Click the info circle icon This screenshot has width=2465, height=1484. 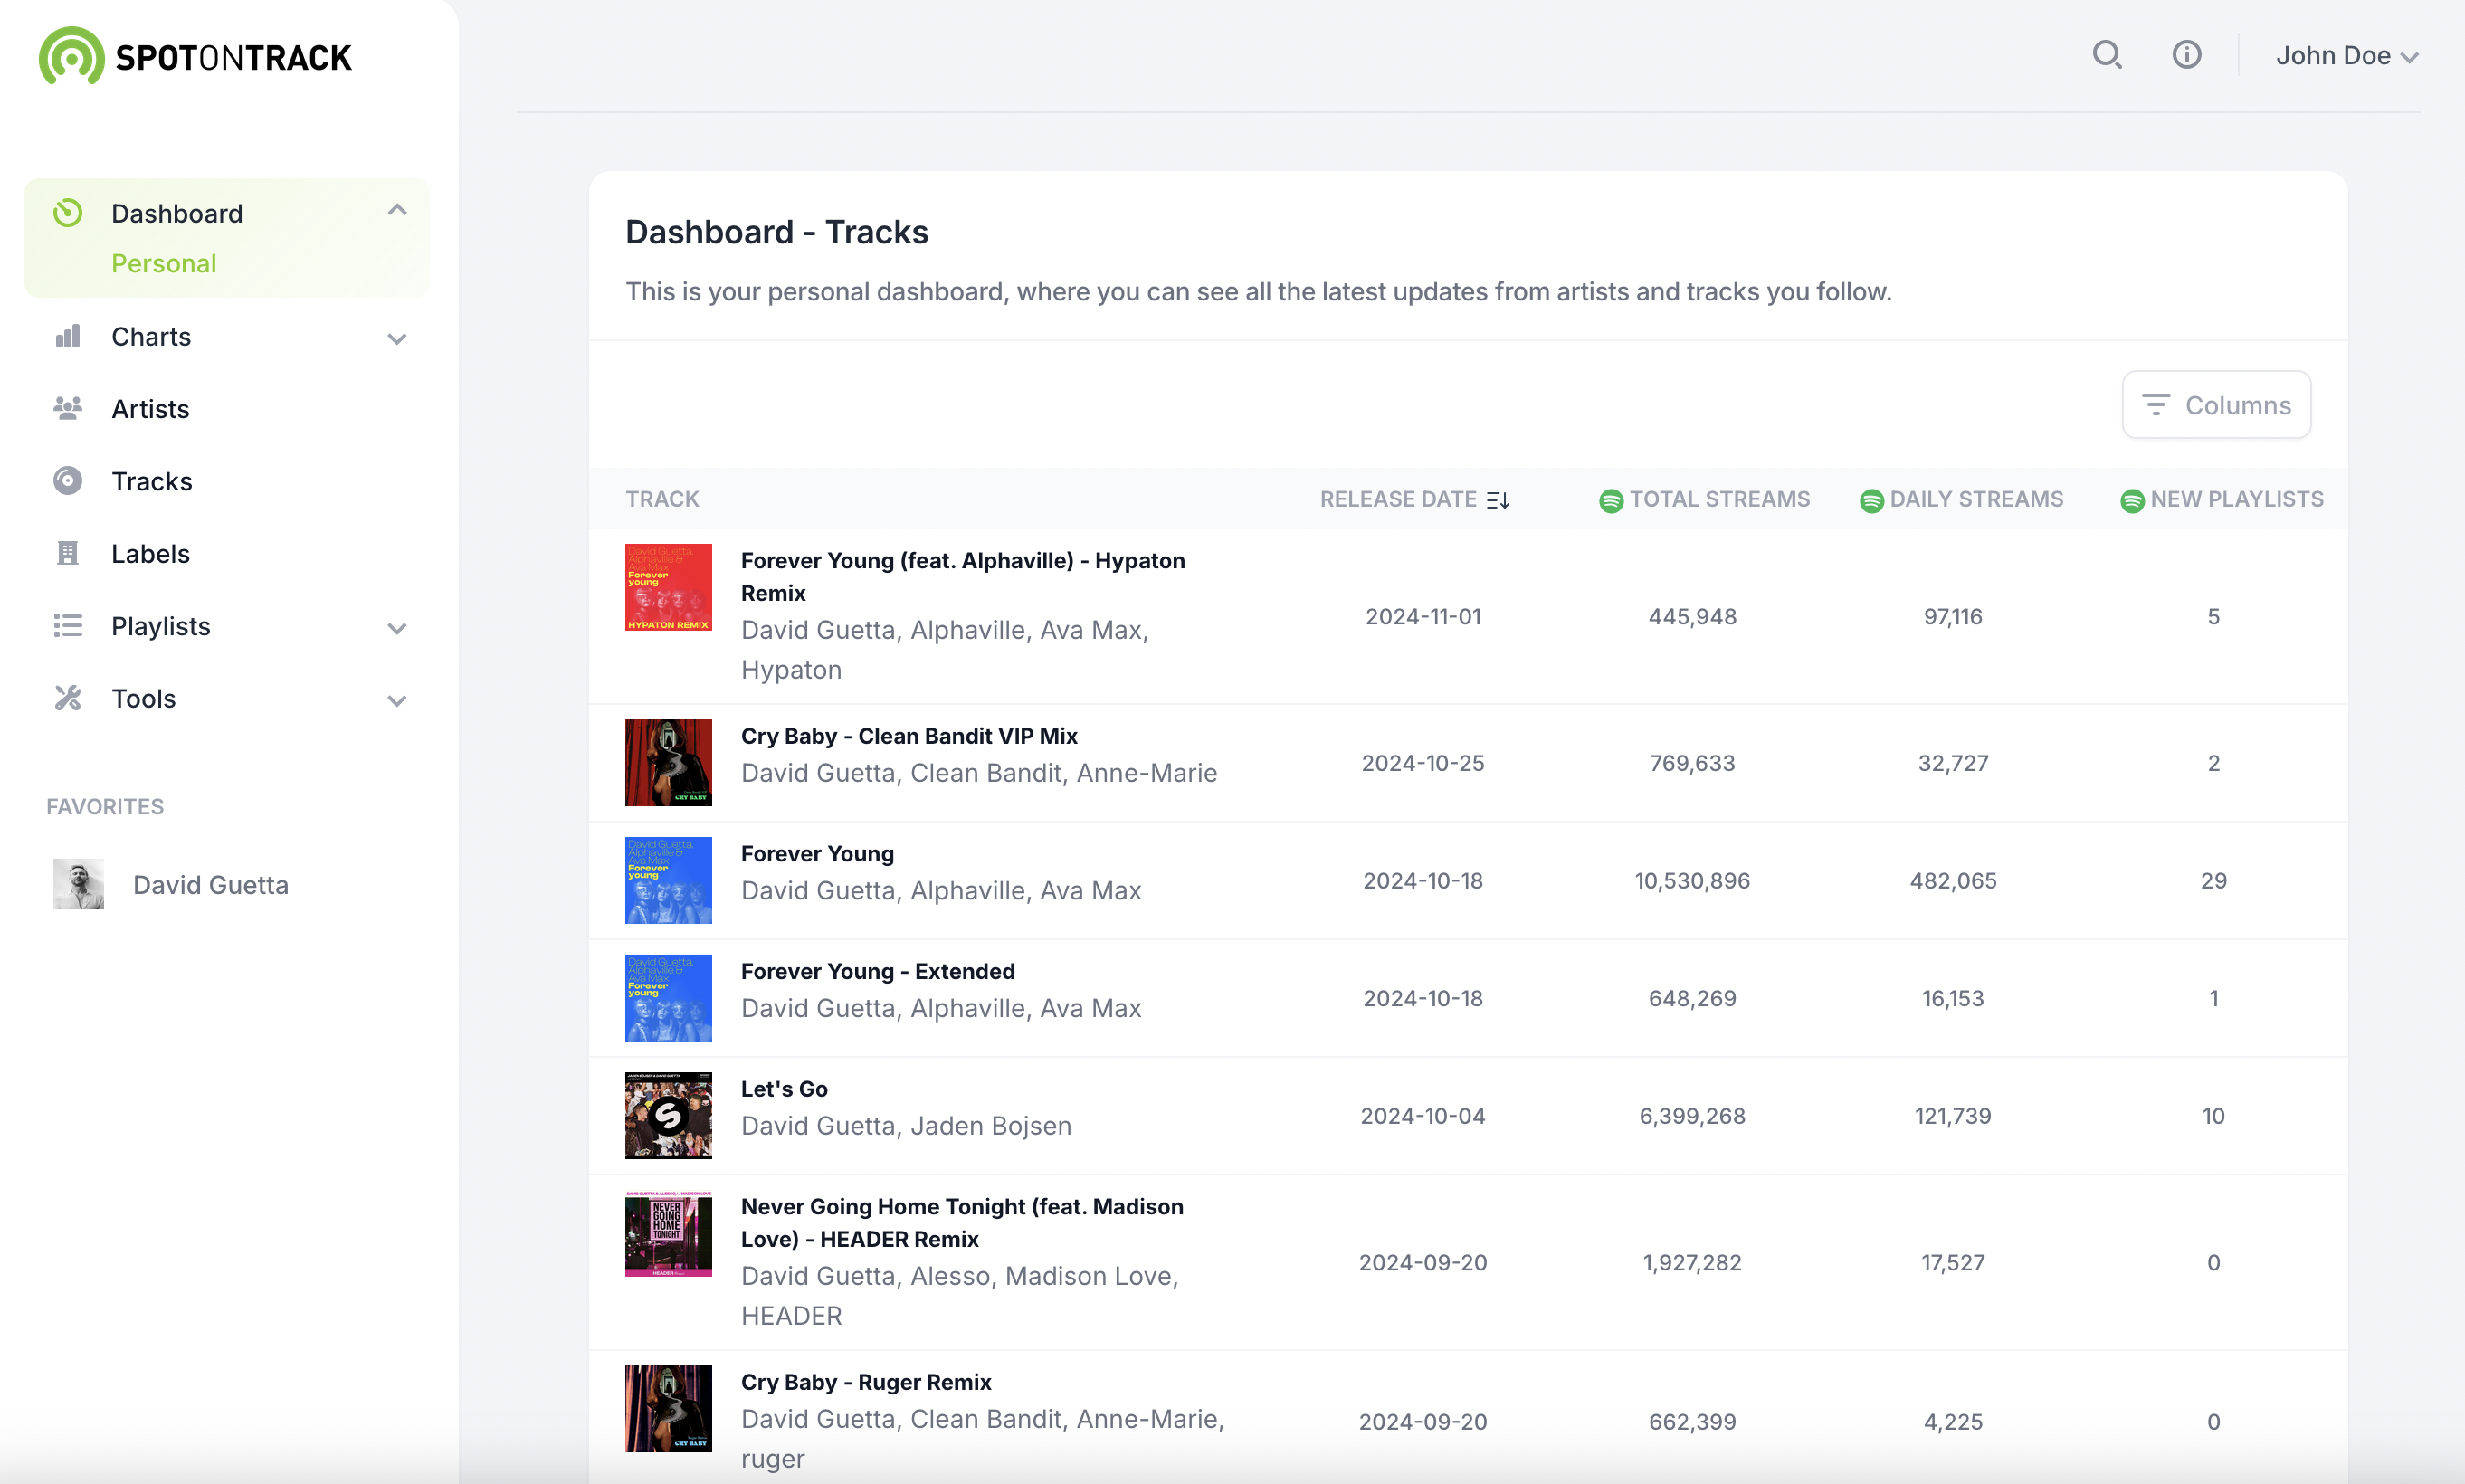pos(2186,54)
